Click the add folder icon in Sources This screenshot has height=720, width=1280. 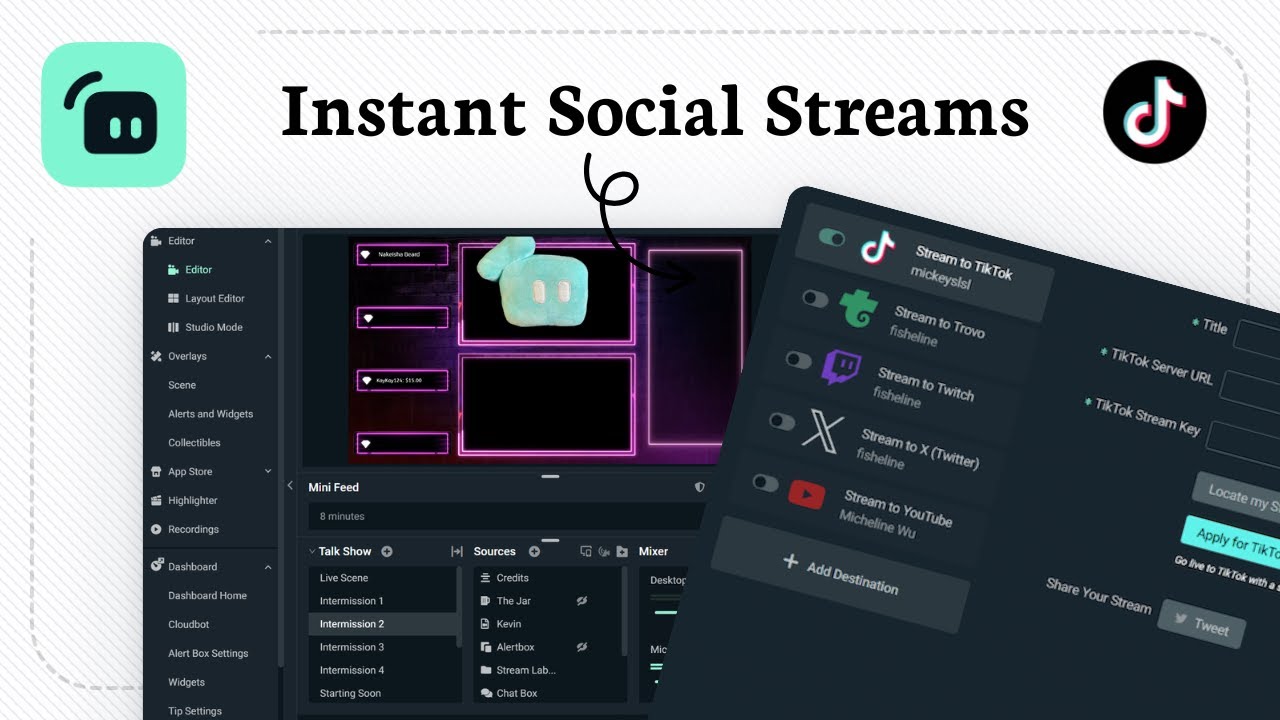[622, 551]
